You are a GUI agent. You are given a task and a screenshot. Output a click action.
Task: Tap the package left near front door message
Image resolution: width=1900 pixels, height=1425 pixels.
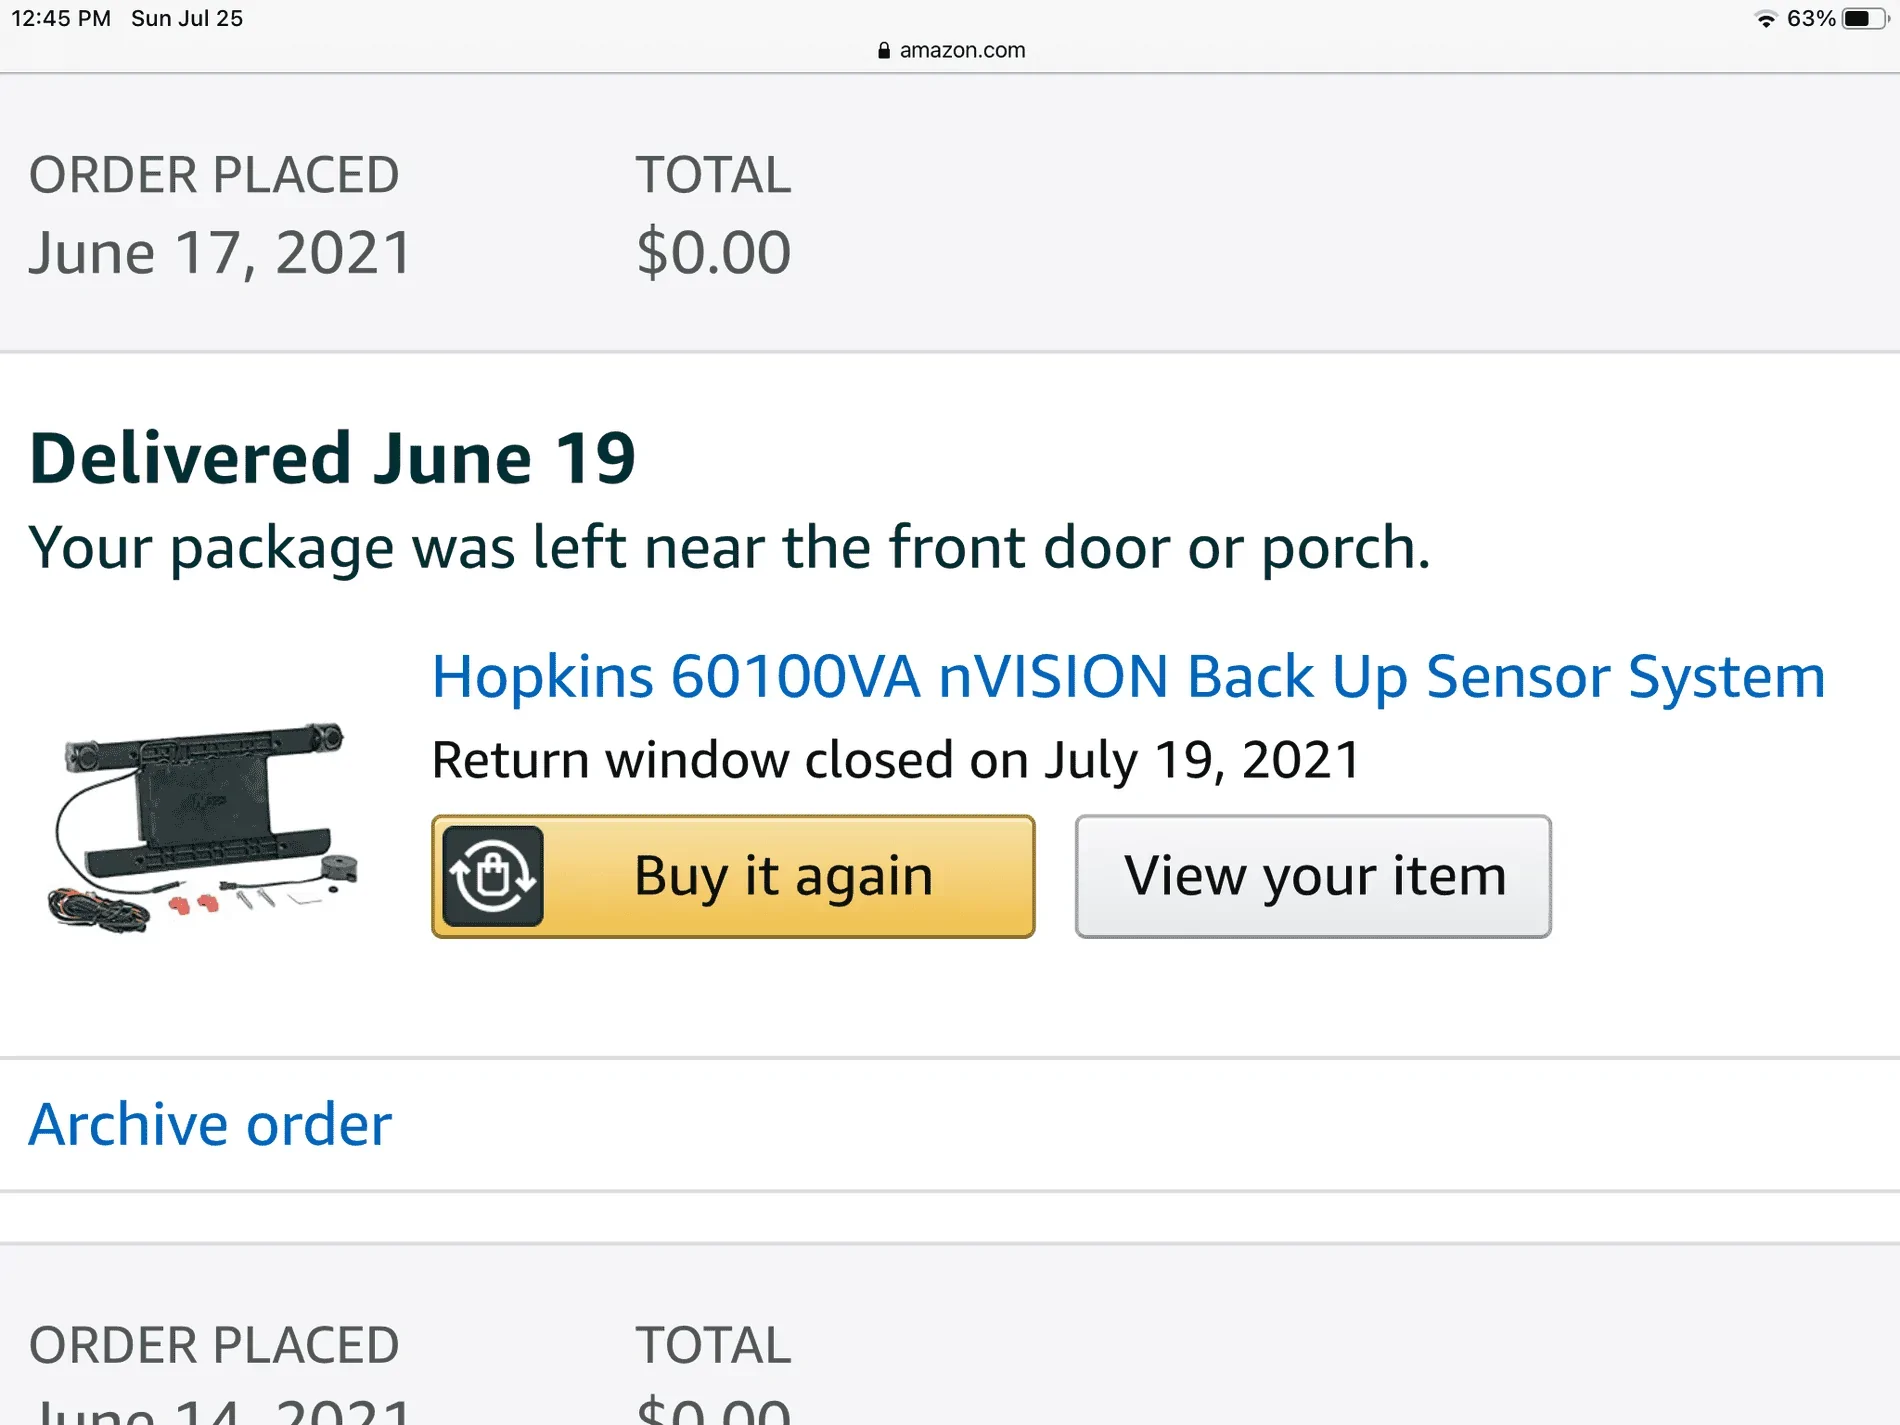(x=729, y=548)
